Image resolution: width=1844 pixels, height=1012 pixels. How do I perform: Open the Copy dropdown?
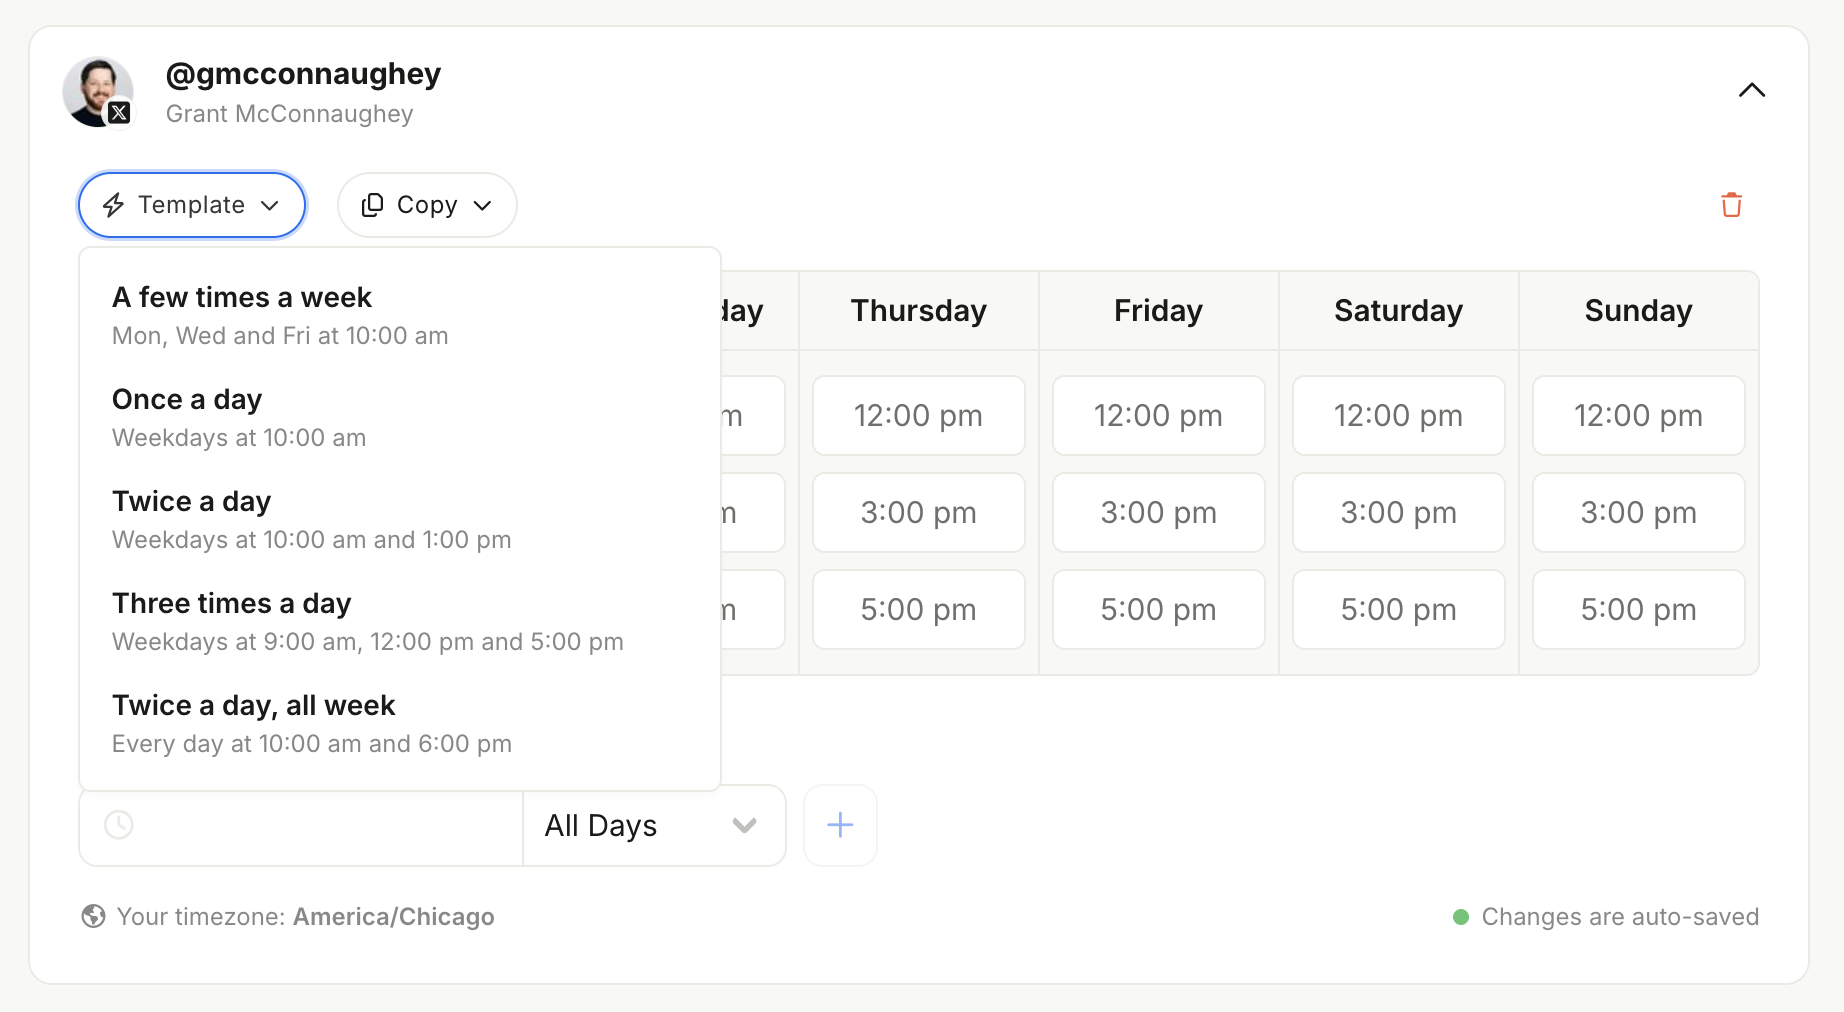click(x=427, y=205)
